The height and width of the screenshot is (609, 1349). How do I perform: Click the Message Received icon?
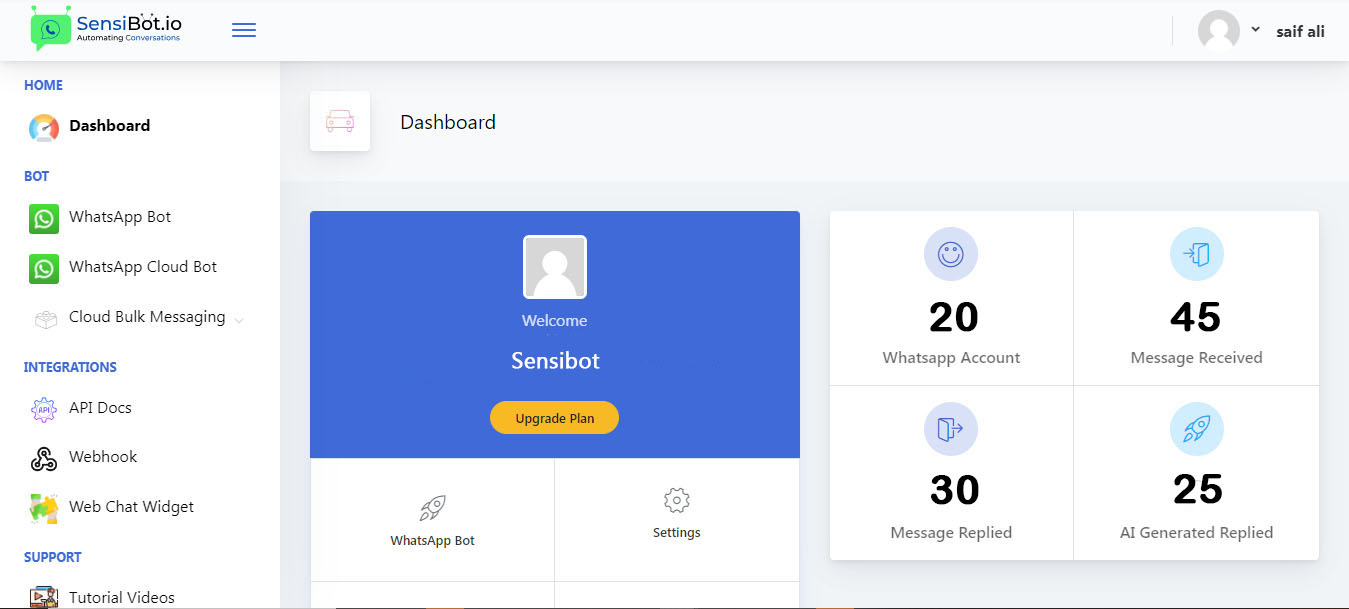(1196, 254)
